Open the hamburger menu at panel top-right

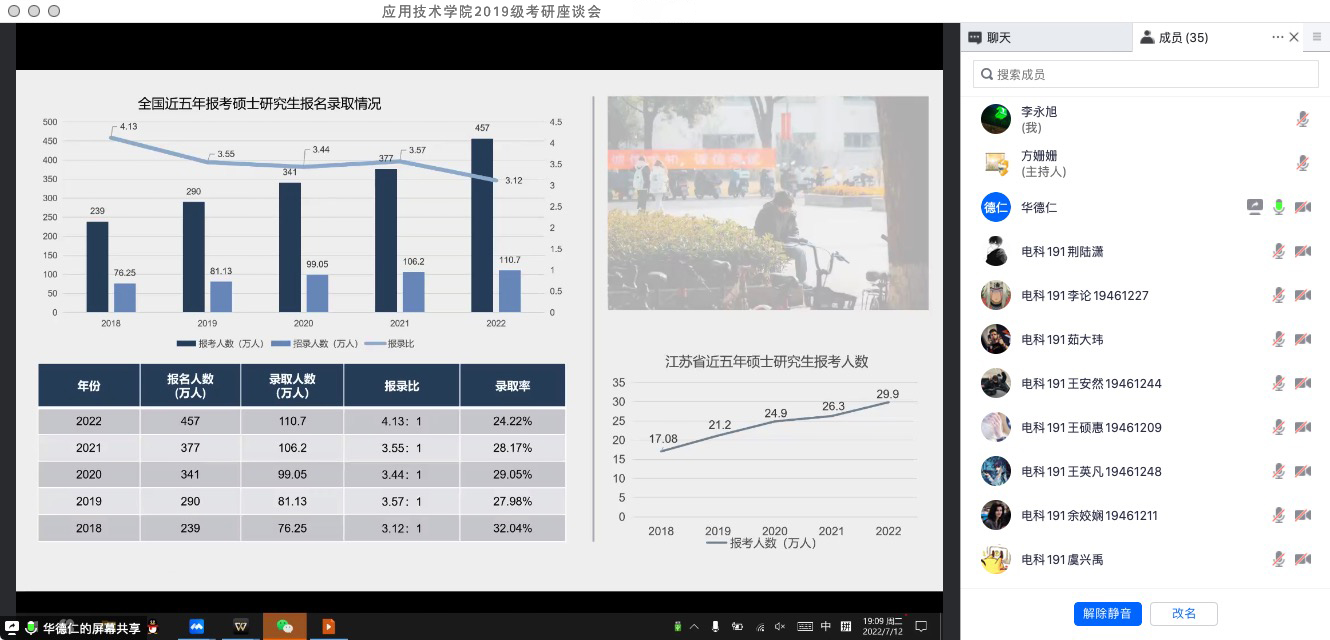(x=1316, y=37)
